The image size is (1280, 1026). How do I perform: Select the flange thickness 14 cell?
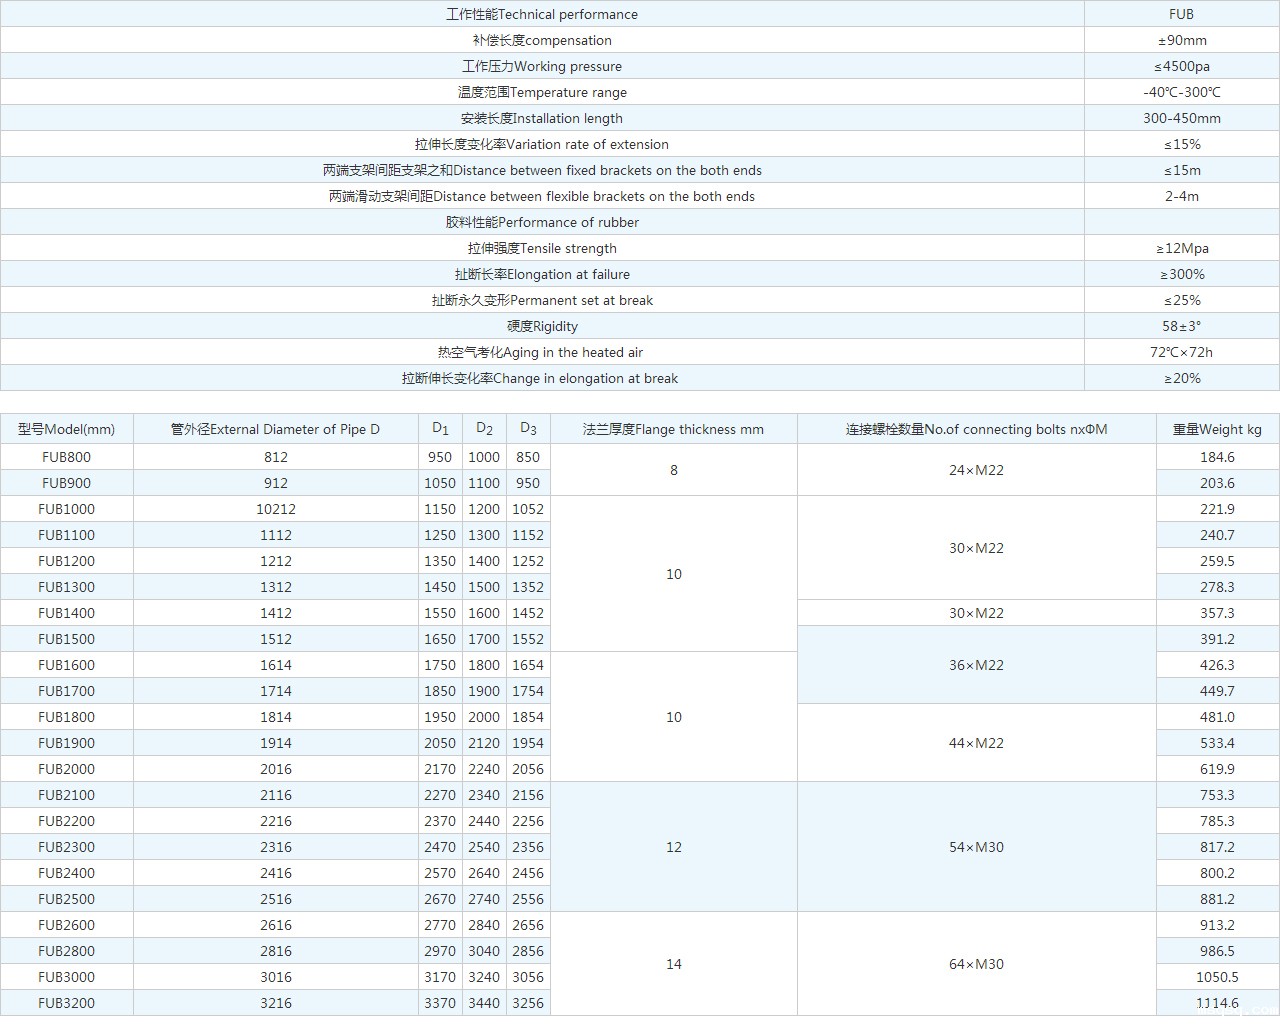pyautogui.click(x=673, y=964)
